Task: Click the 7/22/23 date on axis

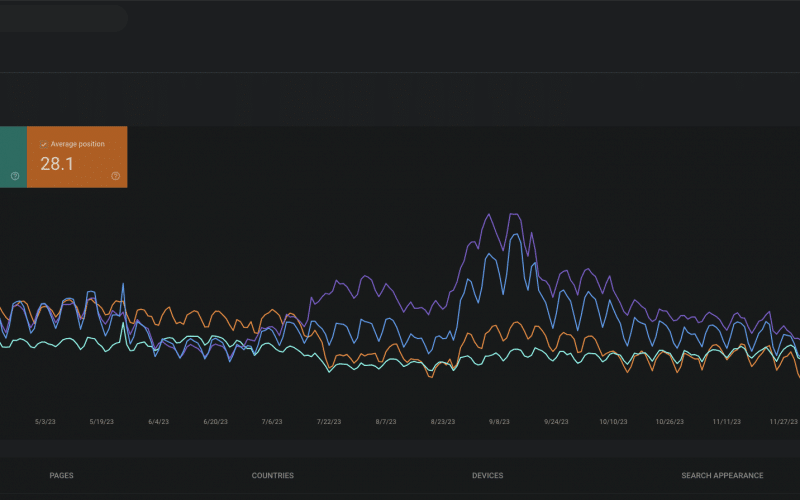Action: pos(330,422)
